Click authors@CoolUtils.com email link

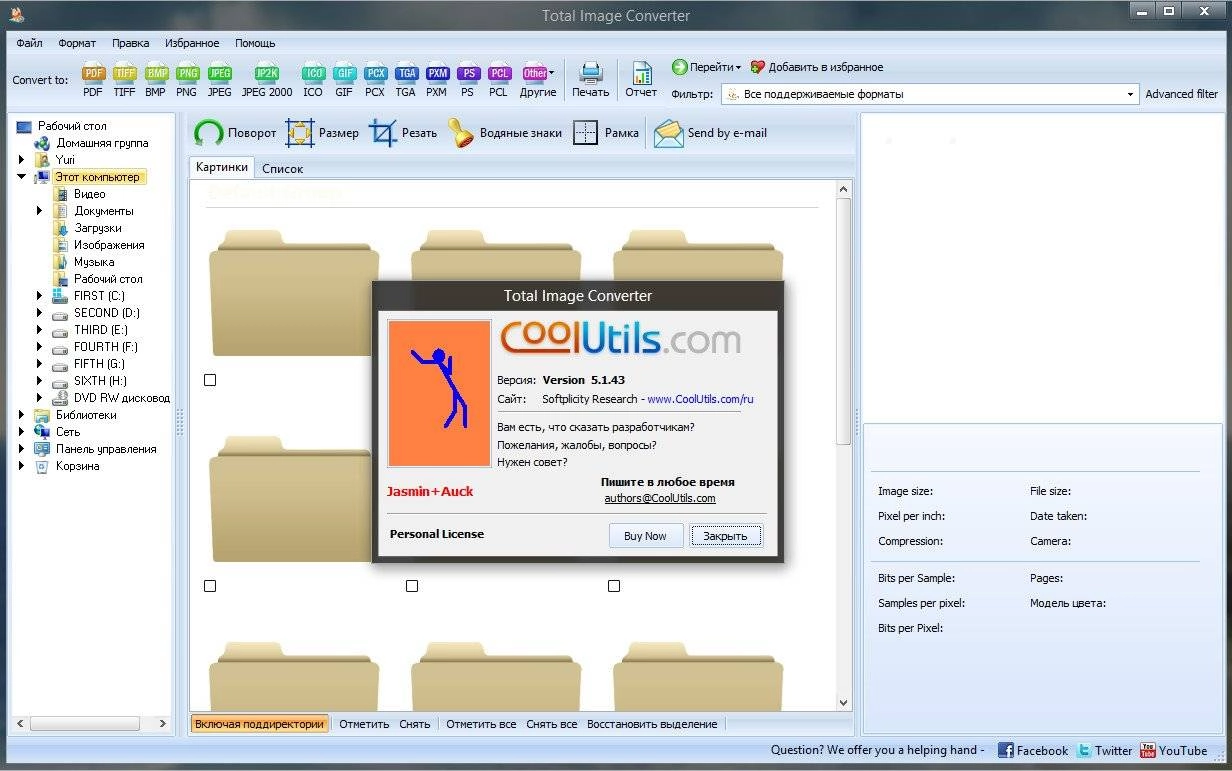[x=660, y=498]
